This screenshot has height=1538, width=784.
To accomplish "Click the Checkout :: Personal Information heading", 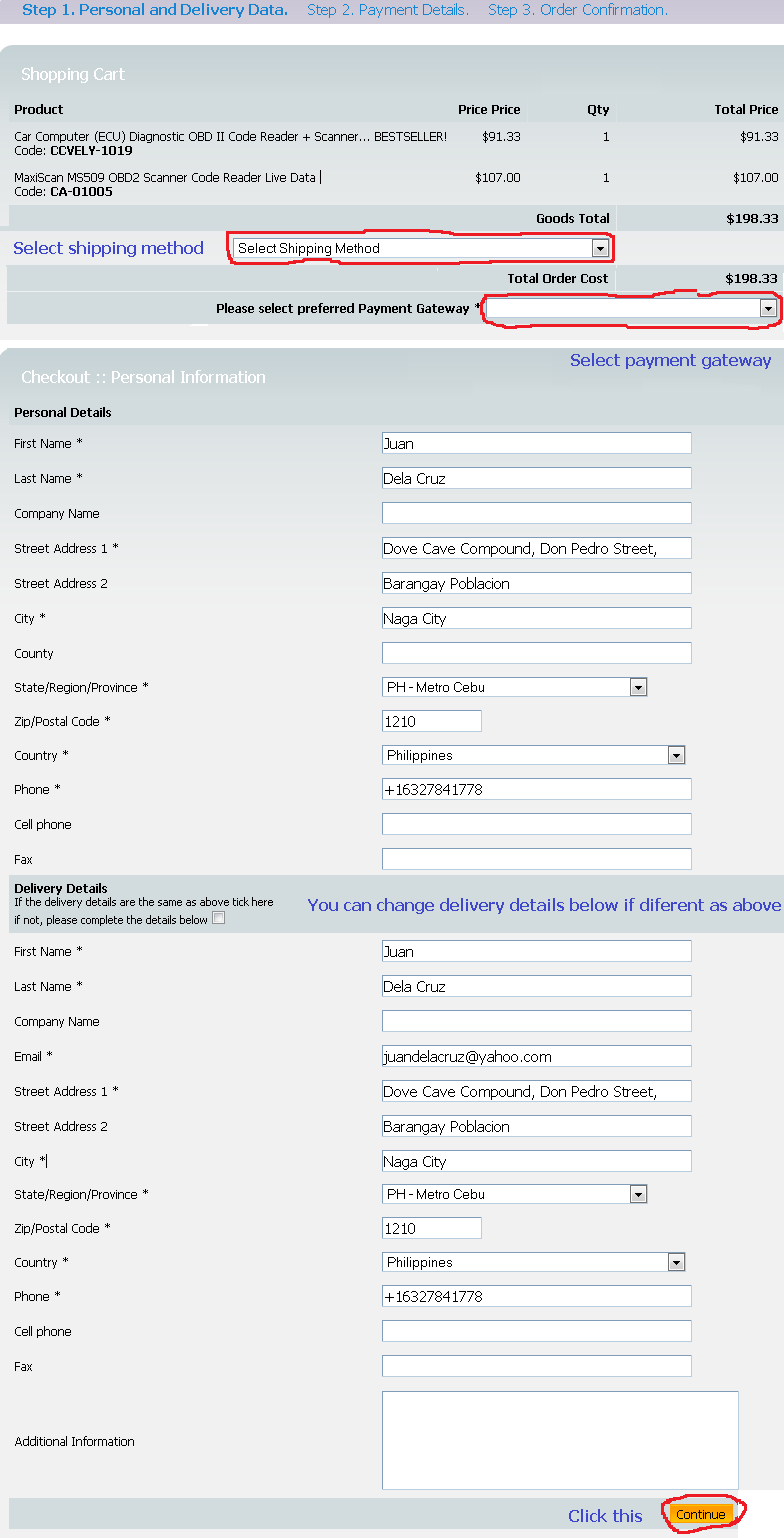I will 143,377.
